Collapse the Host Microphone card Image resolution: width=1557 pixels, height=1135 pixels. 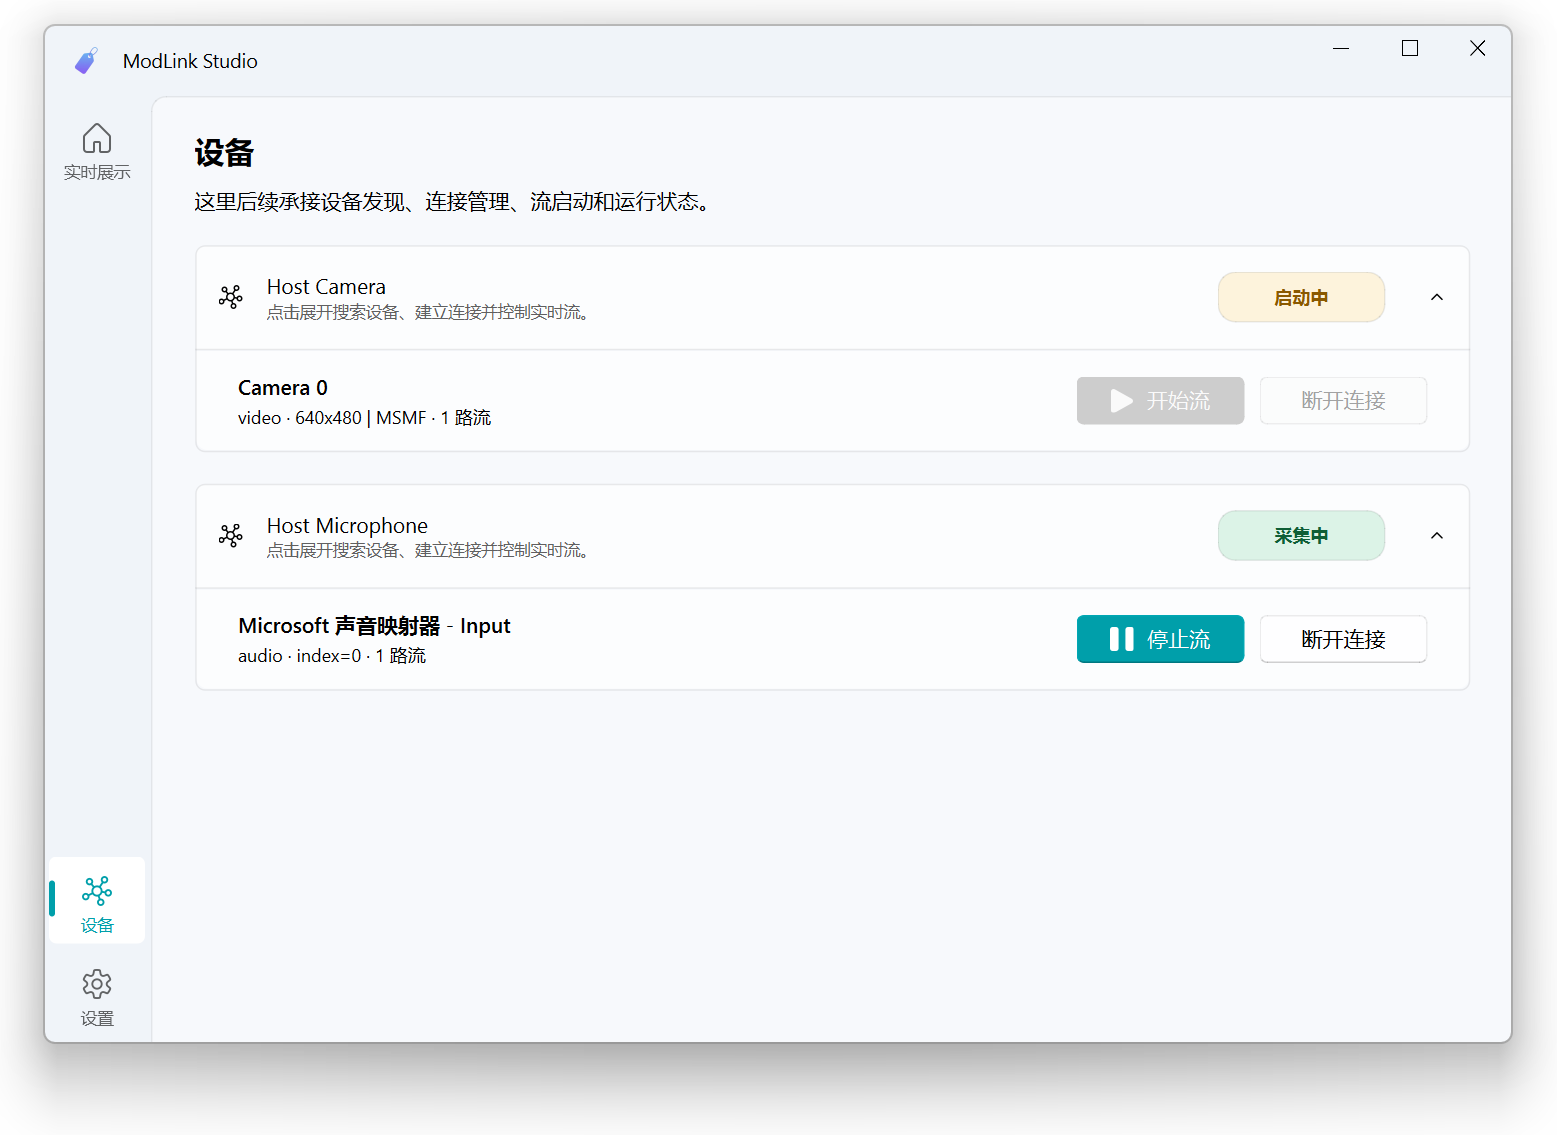point(1437,536)
